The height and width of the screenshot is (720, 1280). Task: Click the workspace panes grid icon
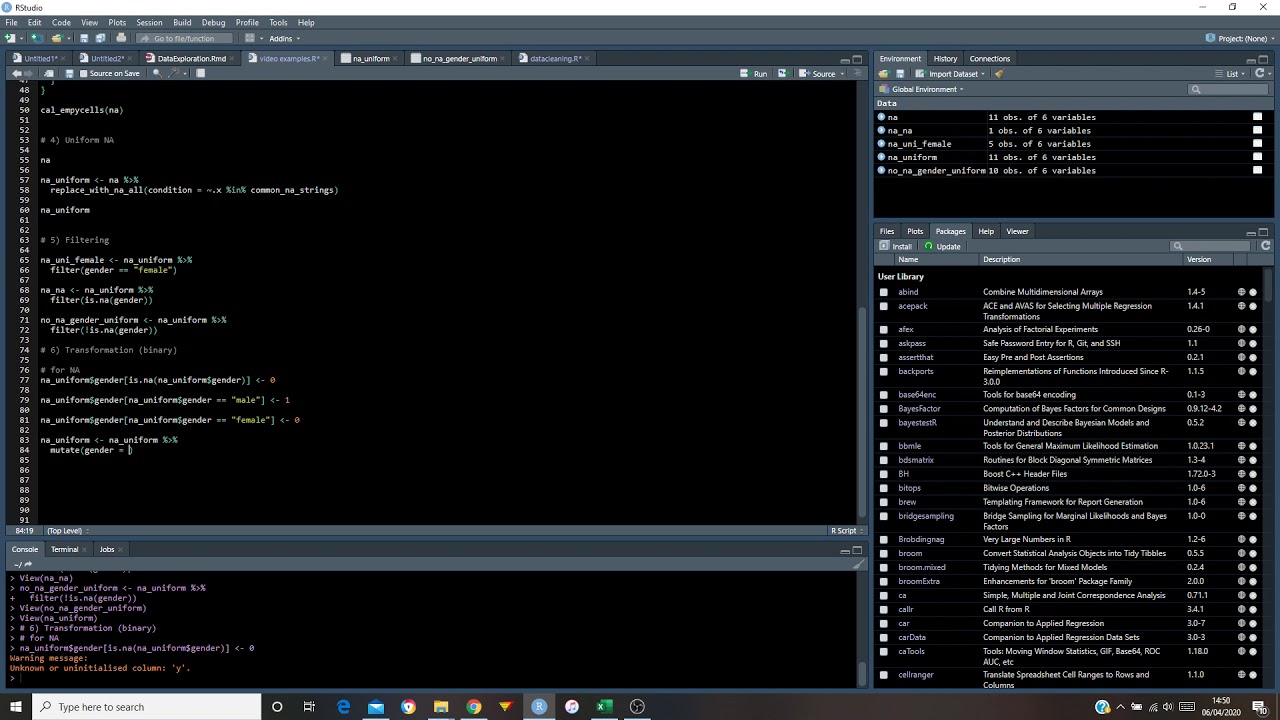(249, 38)
